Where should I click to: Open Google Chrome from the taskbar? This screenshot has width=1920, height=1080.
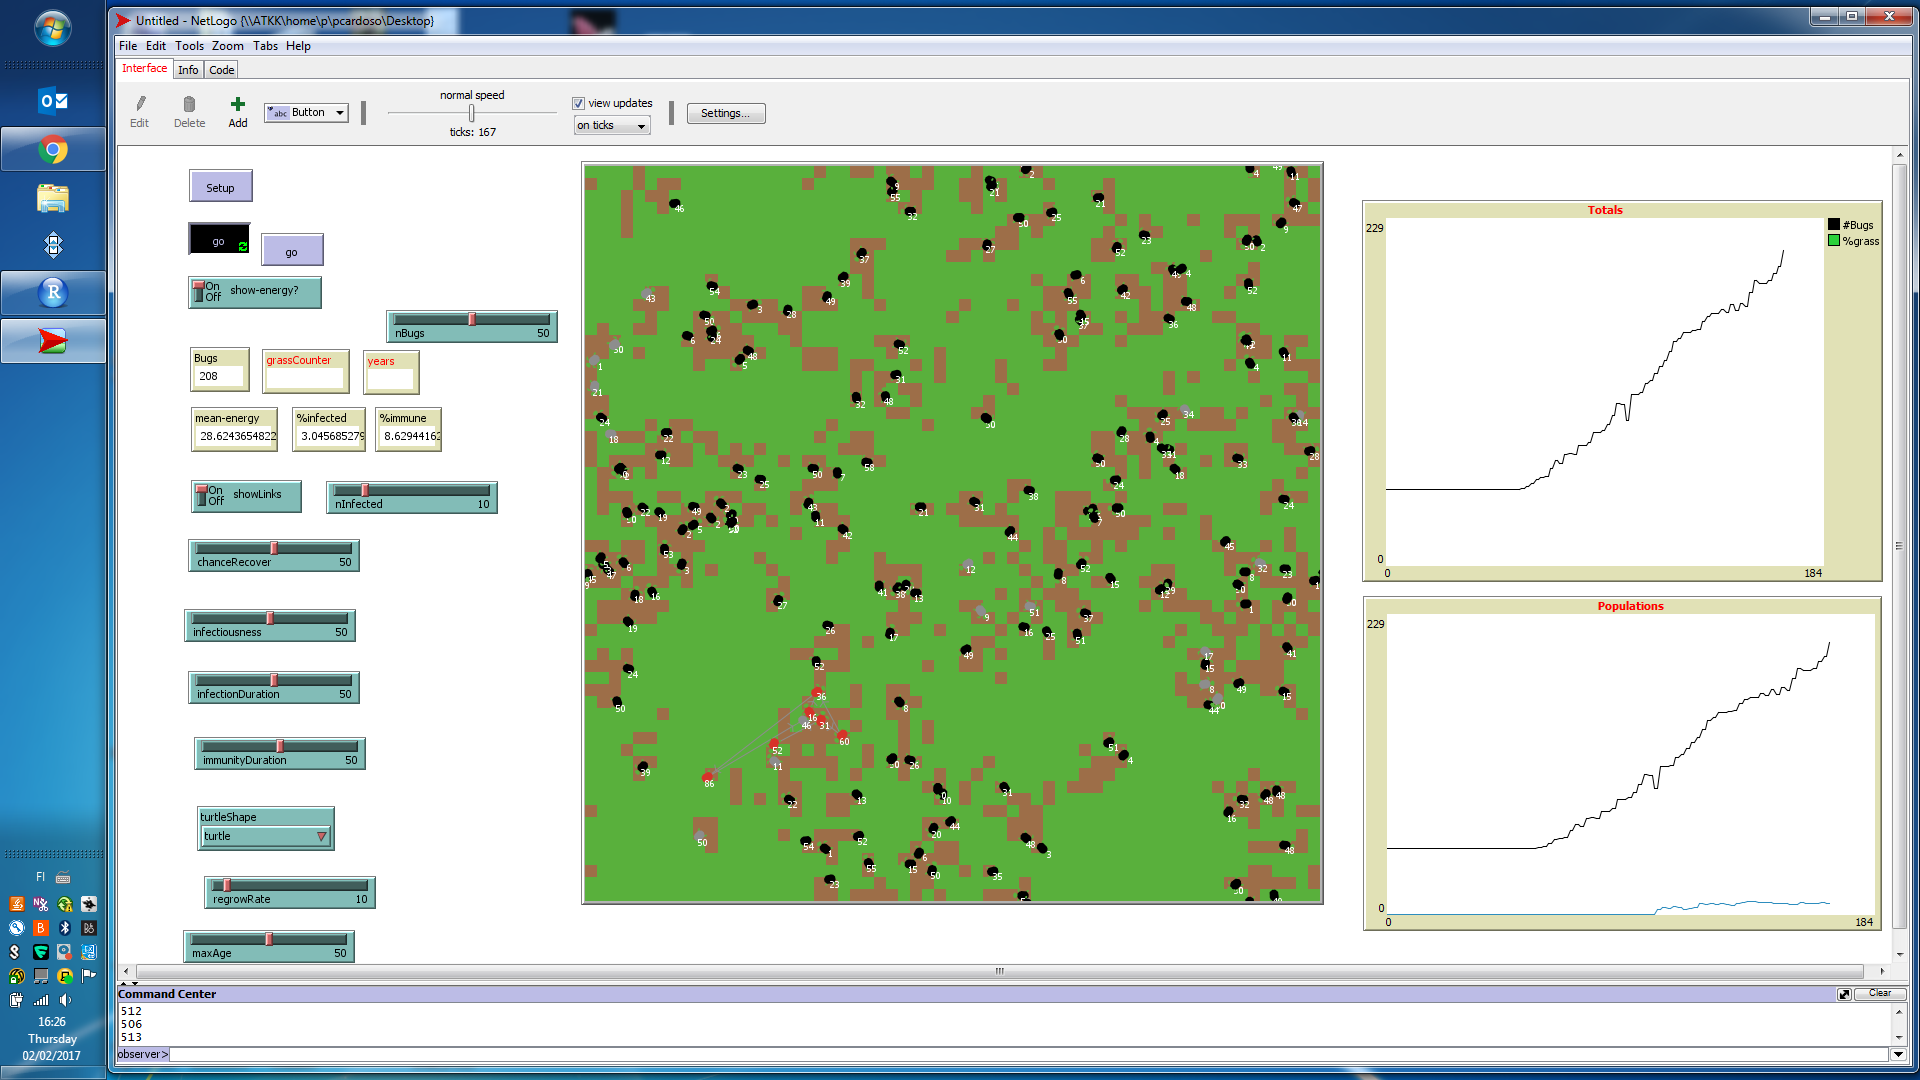(53, 150)
